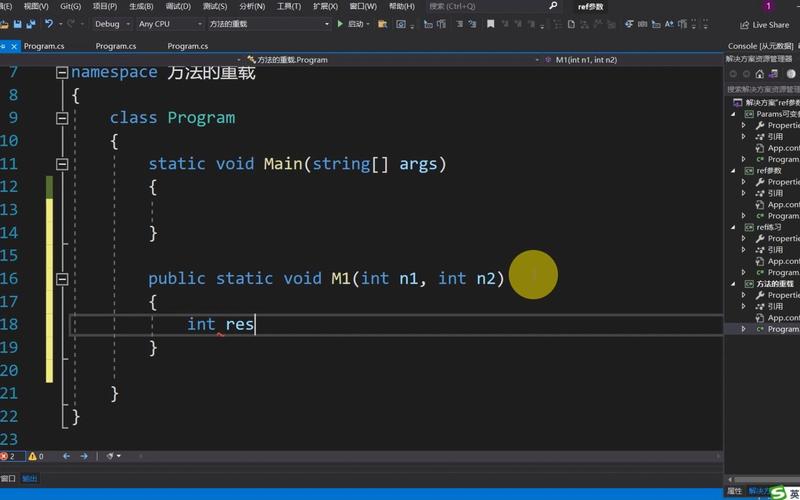Click the 启动 start button label

coord(356,24)
